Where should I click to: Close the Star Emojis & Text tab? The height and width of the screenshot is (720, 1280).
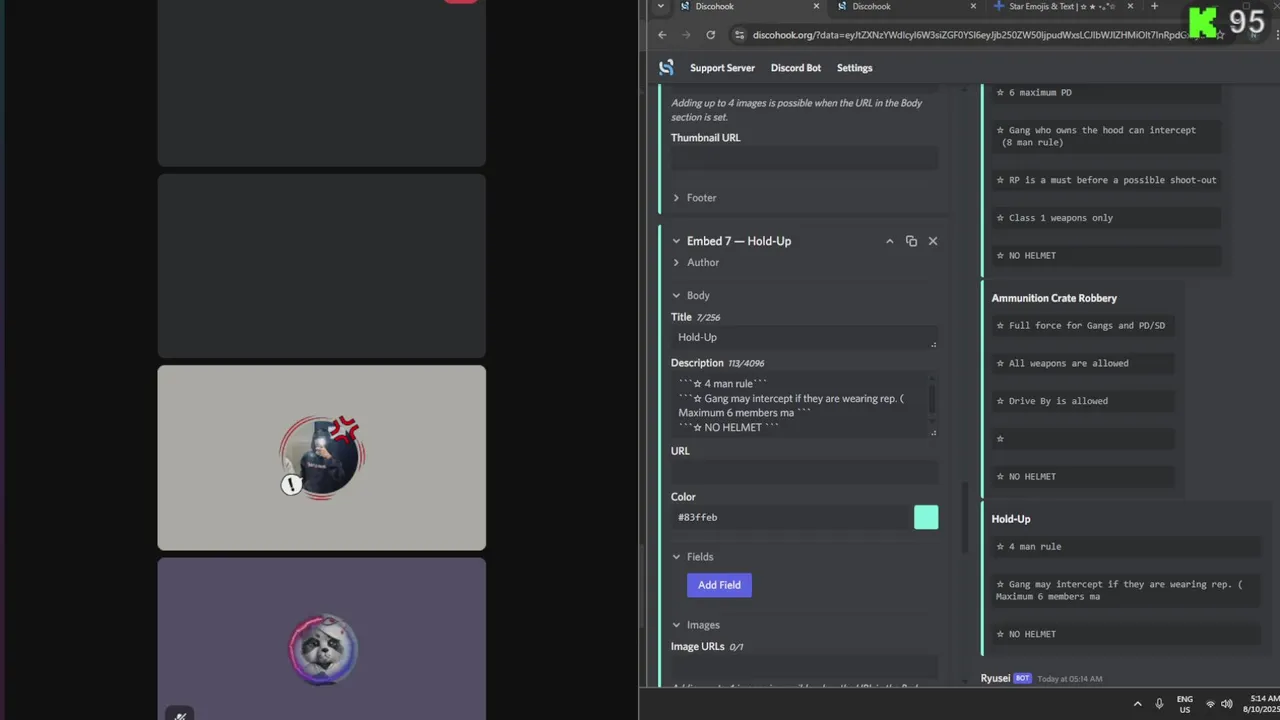click(1130, 6)
